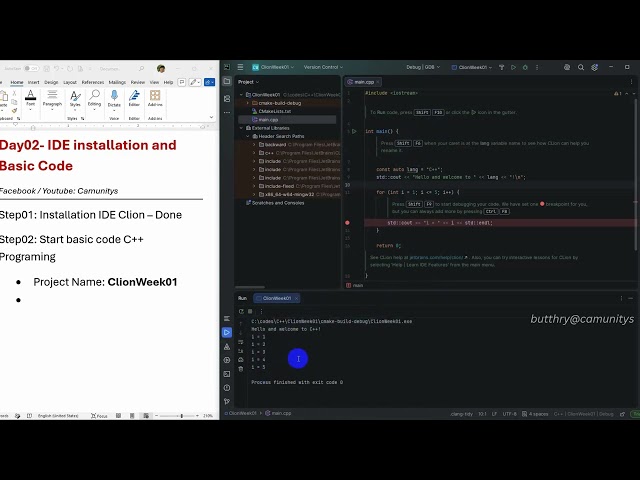Collapse External Libraries node
Screen dimensions: 640x480
pyautogui.click(x=241, y=128)
